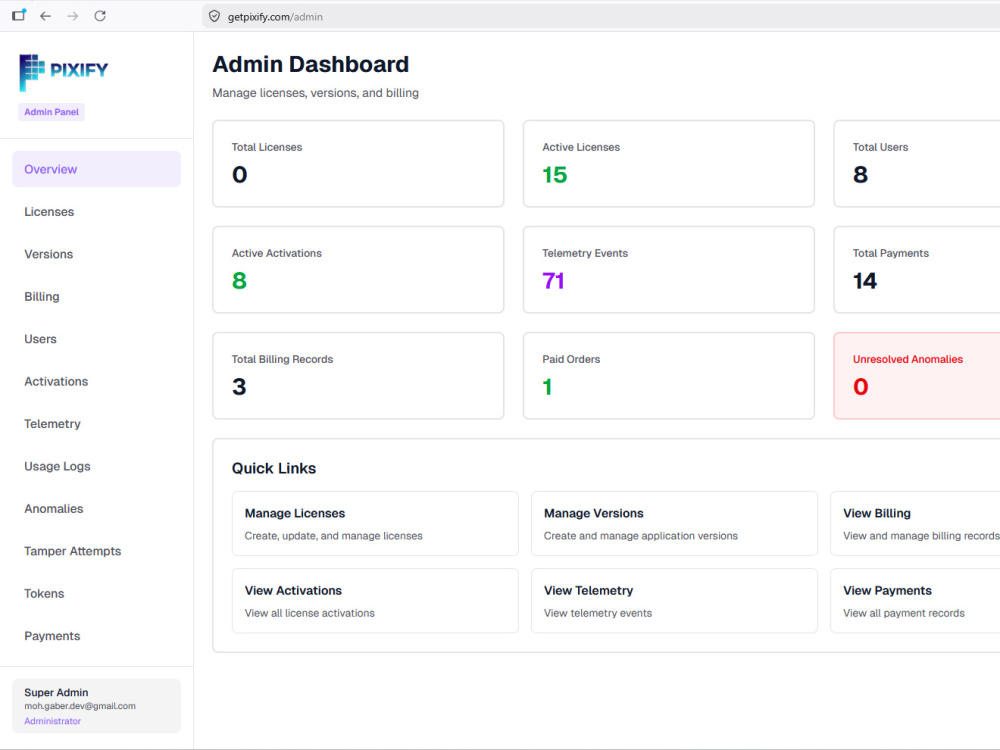The height and width of the screenshot is (750, 1000).
Task: Open the Manage Licenses quick link
Action: [375, 524]
